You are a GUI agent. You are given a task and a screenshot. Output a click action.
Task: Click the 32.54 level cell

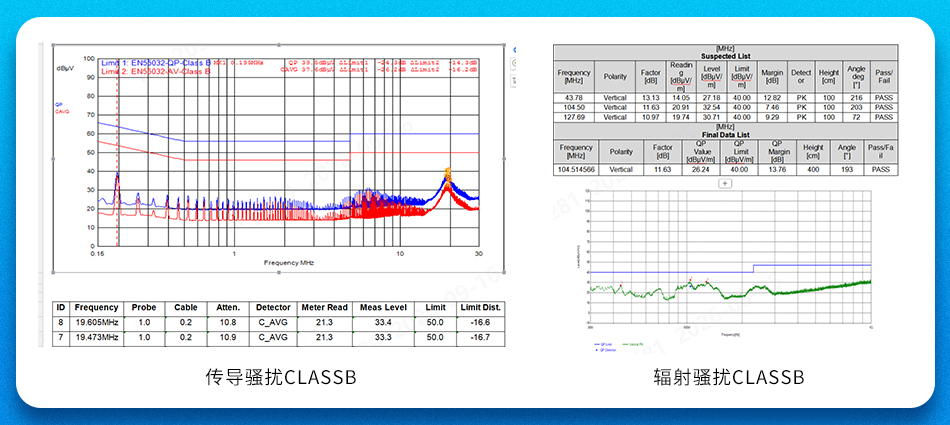pos(711,107)
